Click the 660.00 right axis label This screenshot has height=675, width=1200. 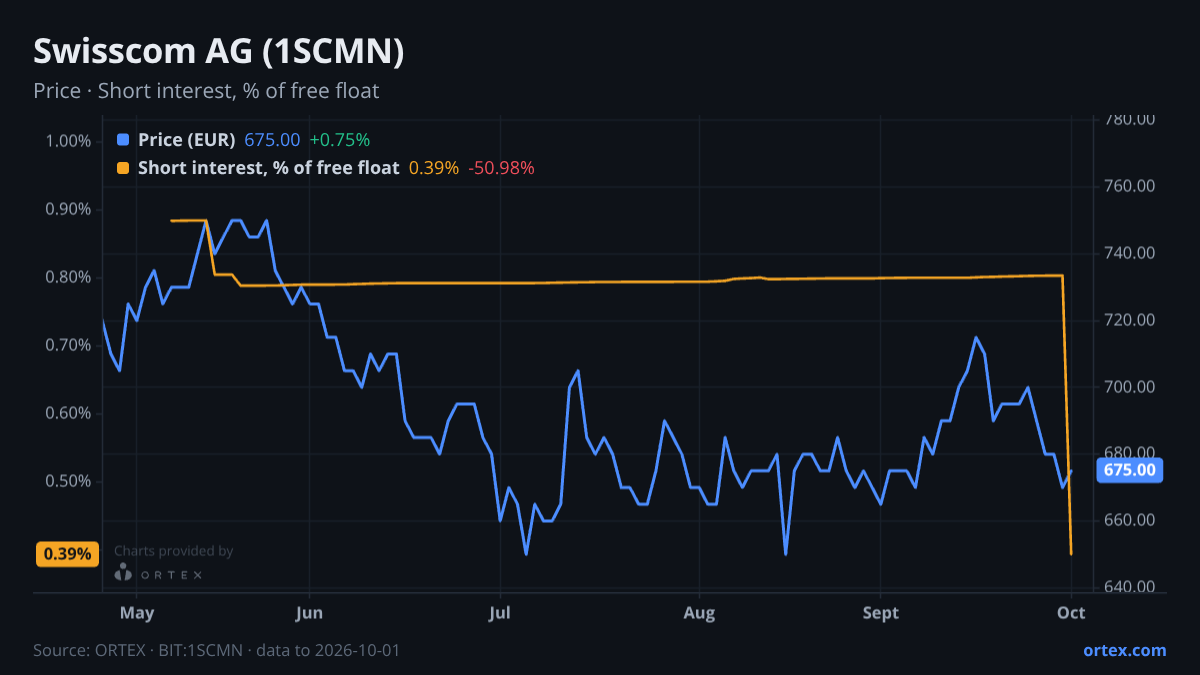1130,520
